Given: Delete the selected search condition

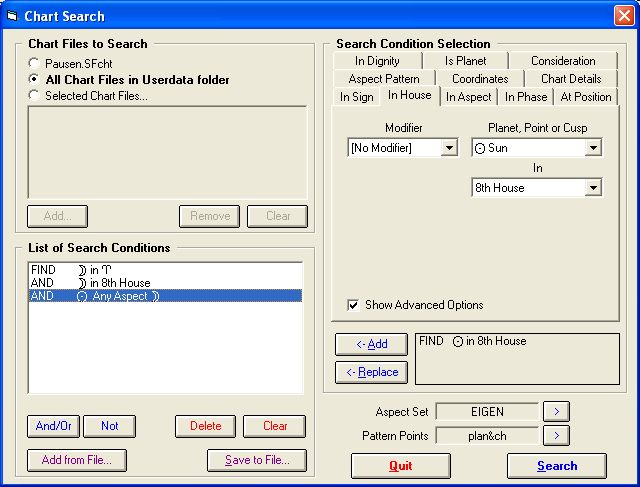Looking at the screenshot, I should pos(206,426).
